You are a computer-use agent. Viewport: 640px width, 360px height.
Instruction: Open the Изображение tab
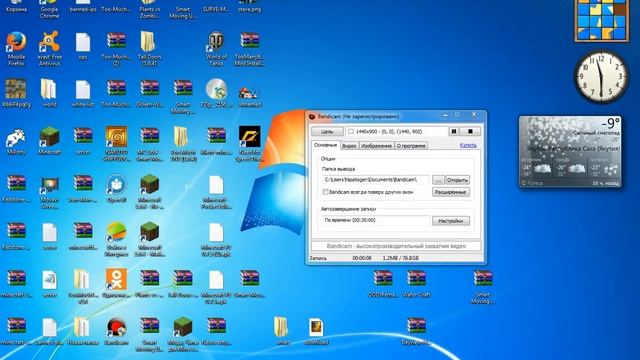(376, 146)
